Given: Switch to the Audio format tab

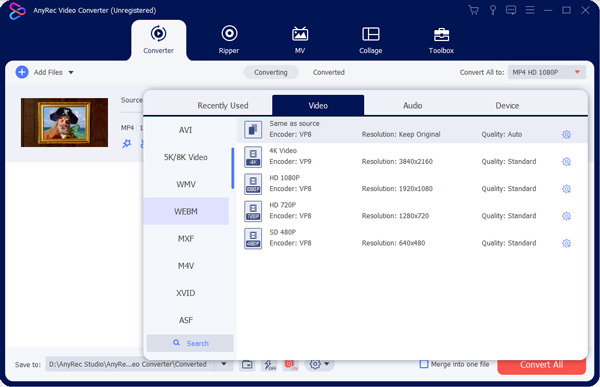Looking at the screenshot, I should (412, 106).
